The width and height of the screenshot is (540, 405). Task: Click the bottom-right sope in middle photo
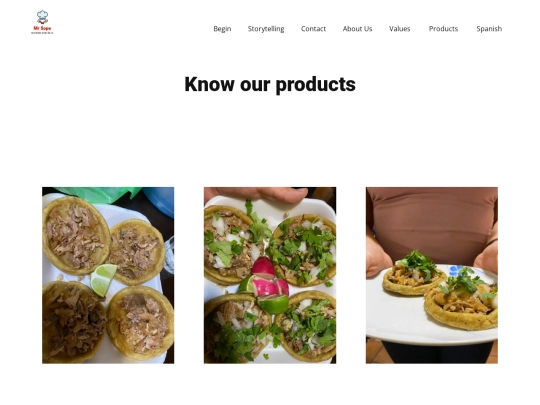point(307,326)
